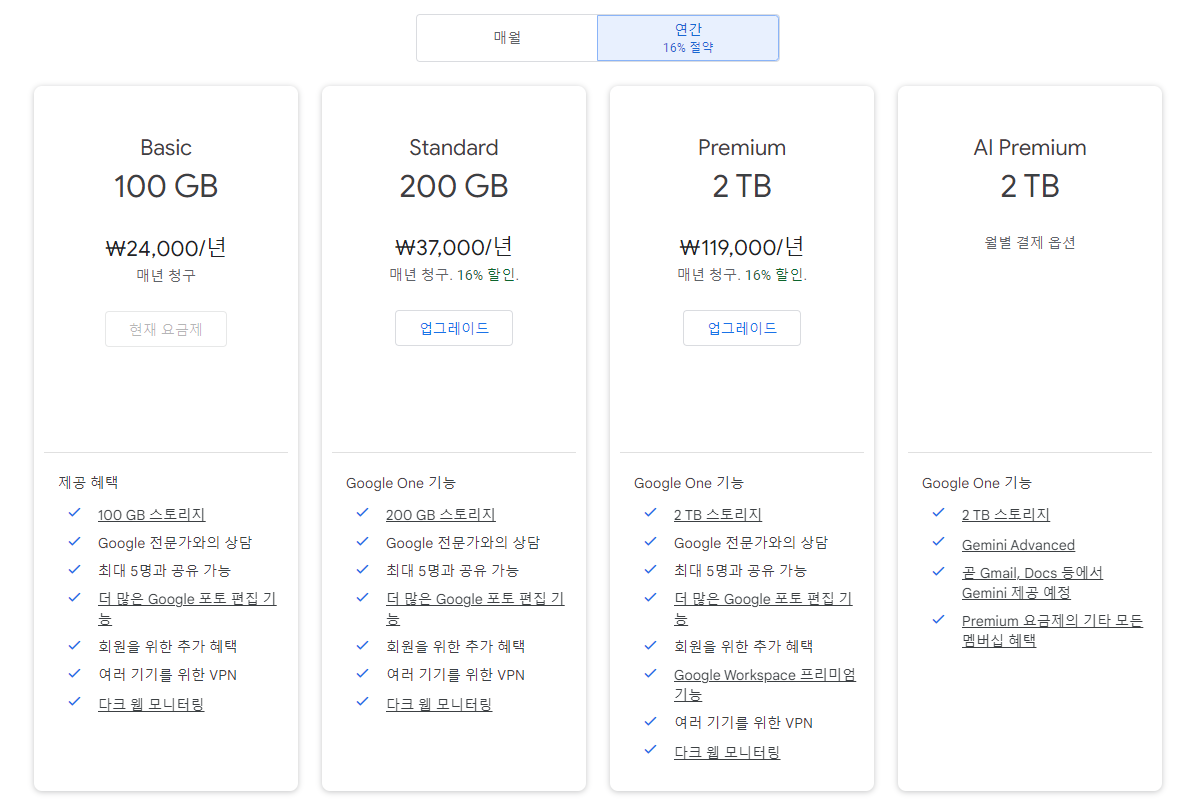Click the Basic plan title
This screenshot has width=1186, height=802.
pos(166,148)
